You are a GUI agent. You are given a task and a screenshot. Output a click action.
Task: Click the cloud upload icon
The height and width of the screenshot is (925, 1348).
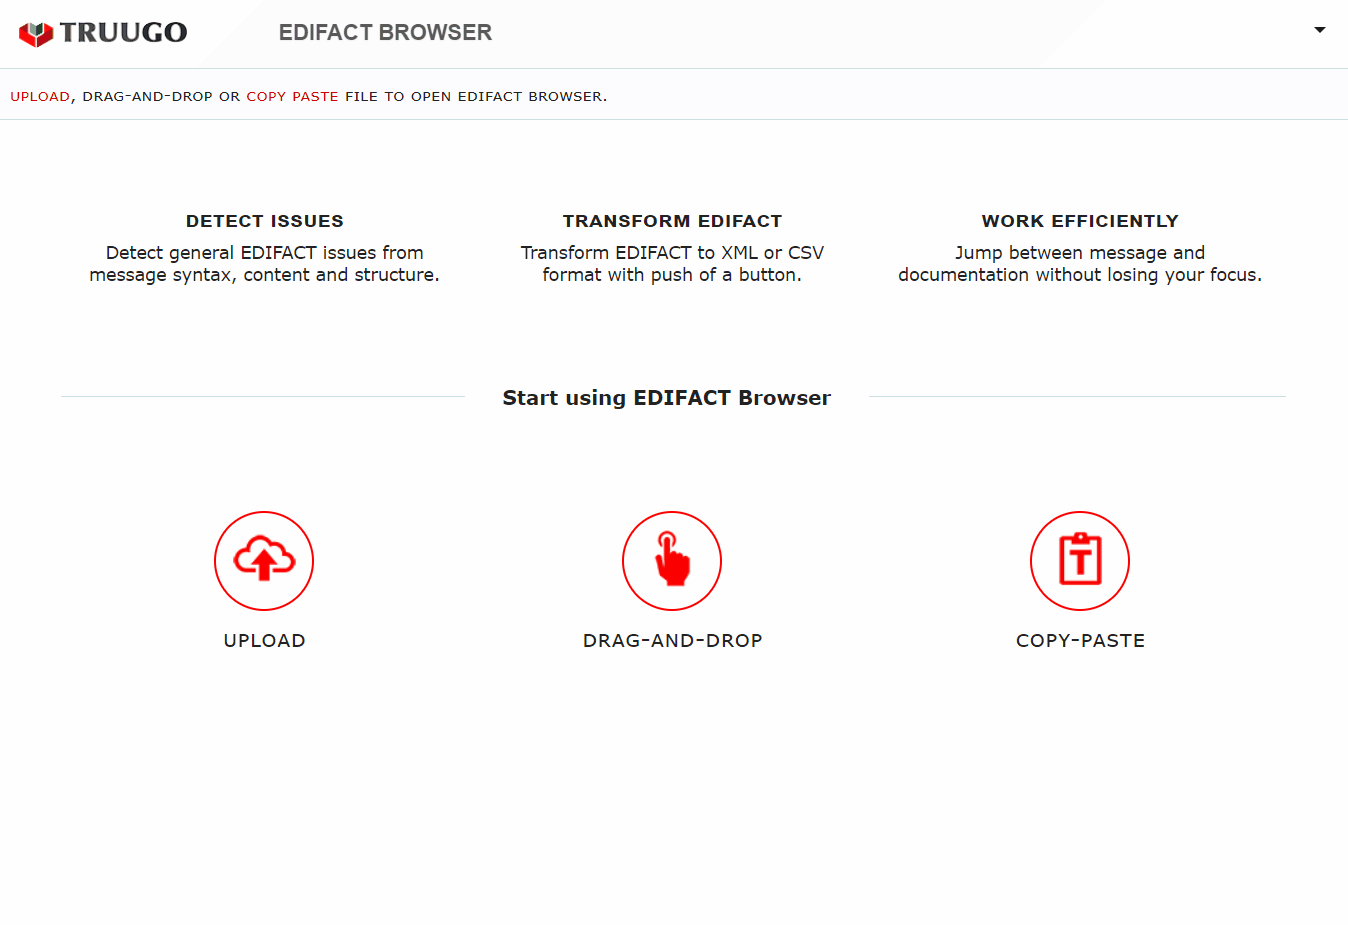point(264,561)
